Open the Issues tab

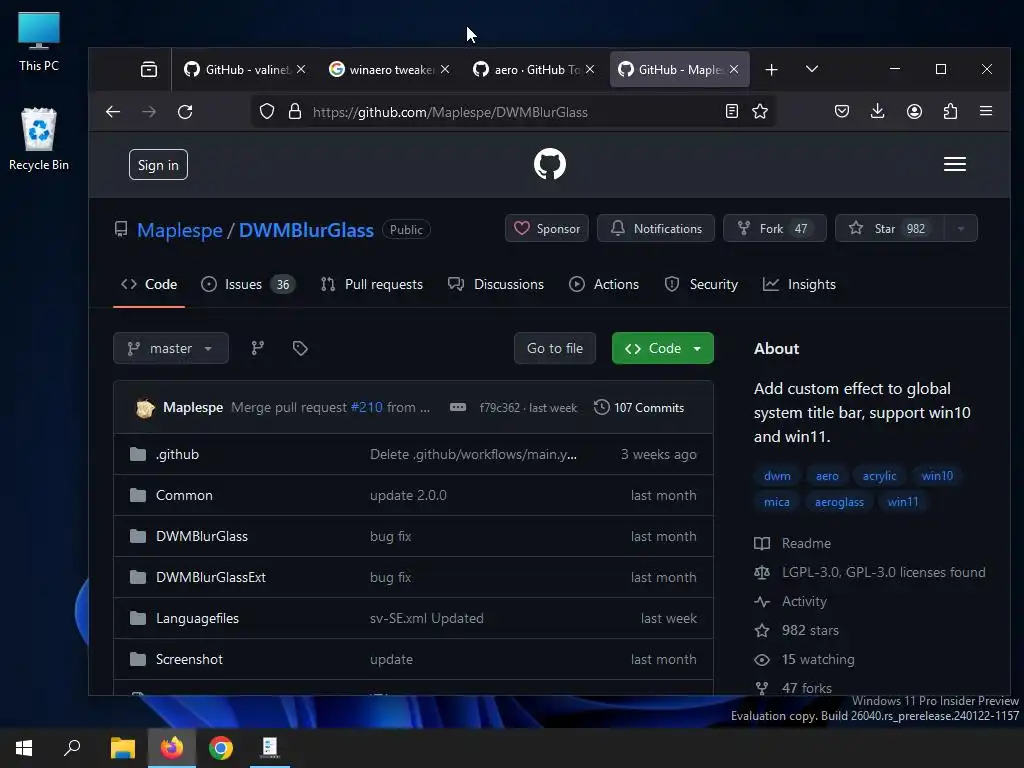pos(248,284)
